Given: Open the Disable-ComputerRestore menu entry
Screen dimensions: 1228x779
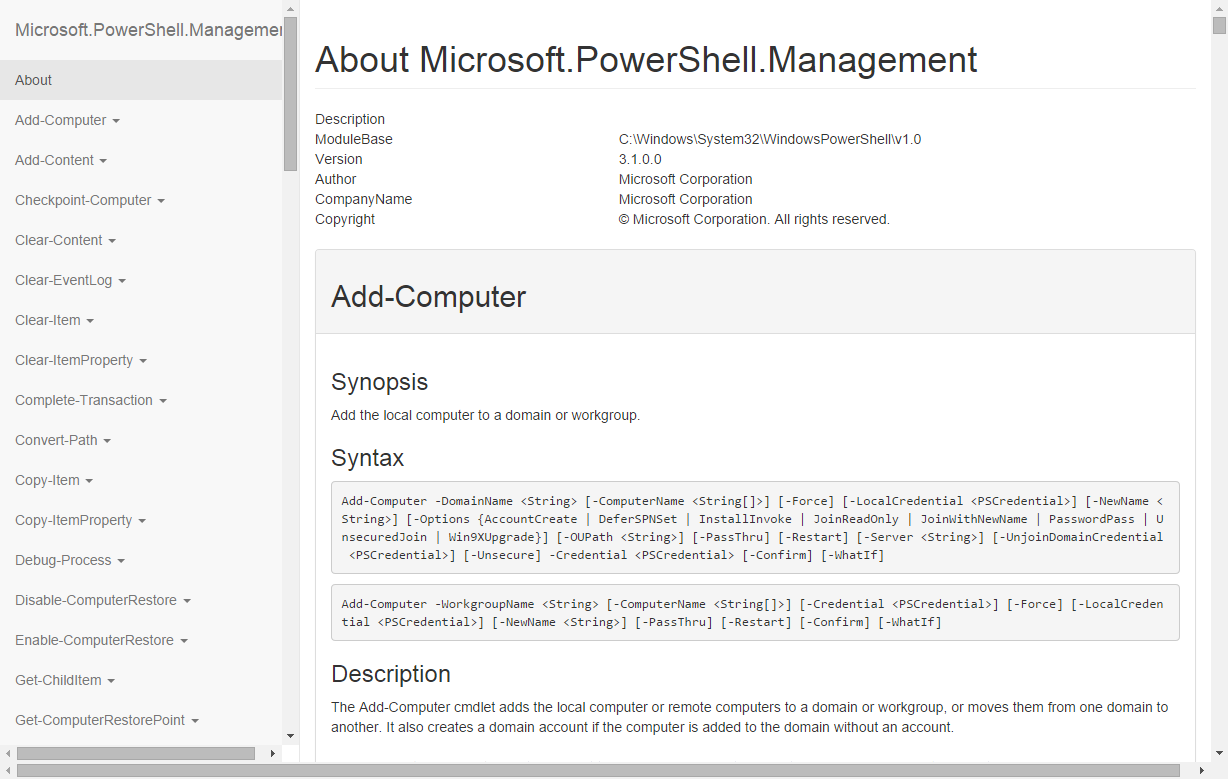Looking at the screenshot, I should [141, 600].
